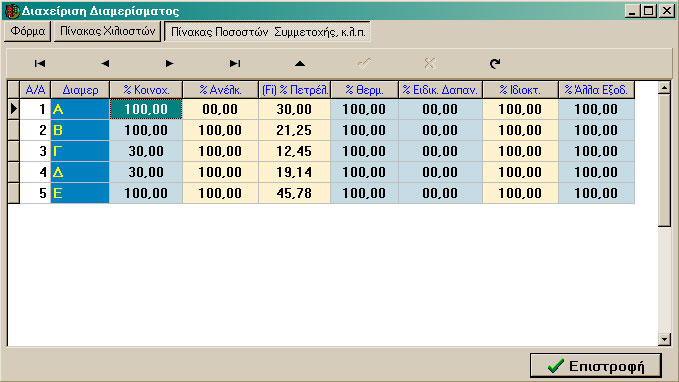Click the A/A column header
679x382 pixels.
pos(36,90)
